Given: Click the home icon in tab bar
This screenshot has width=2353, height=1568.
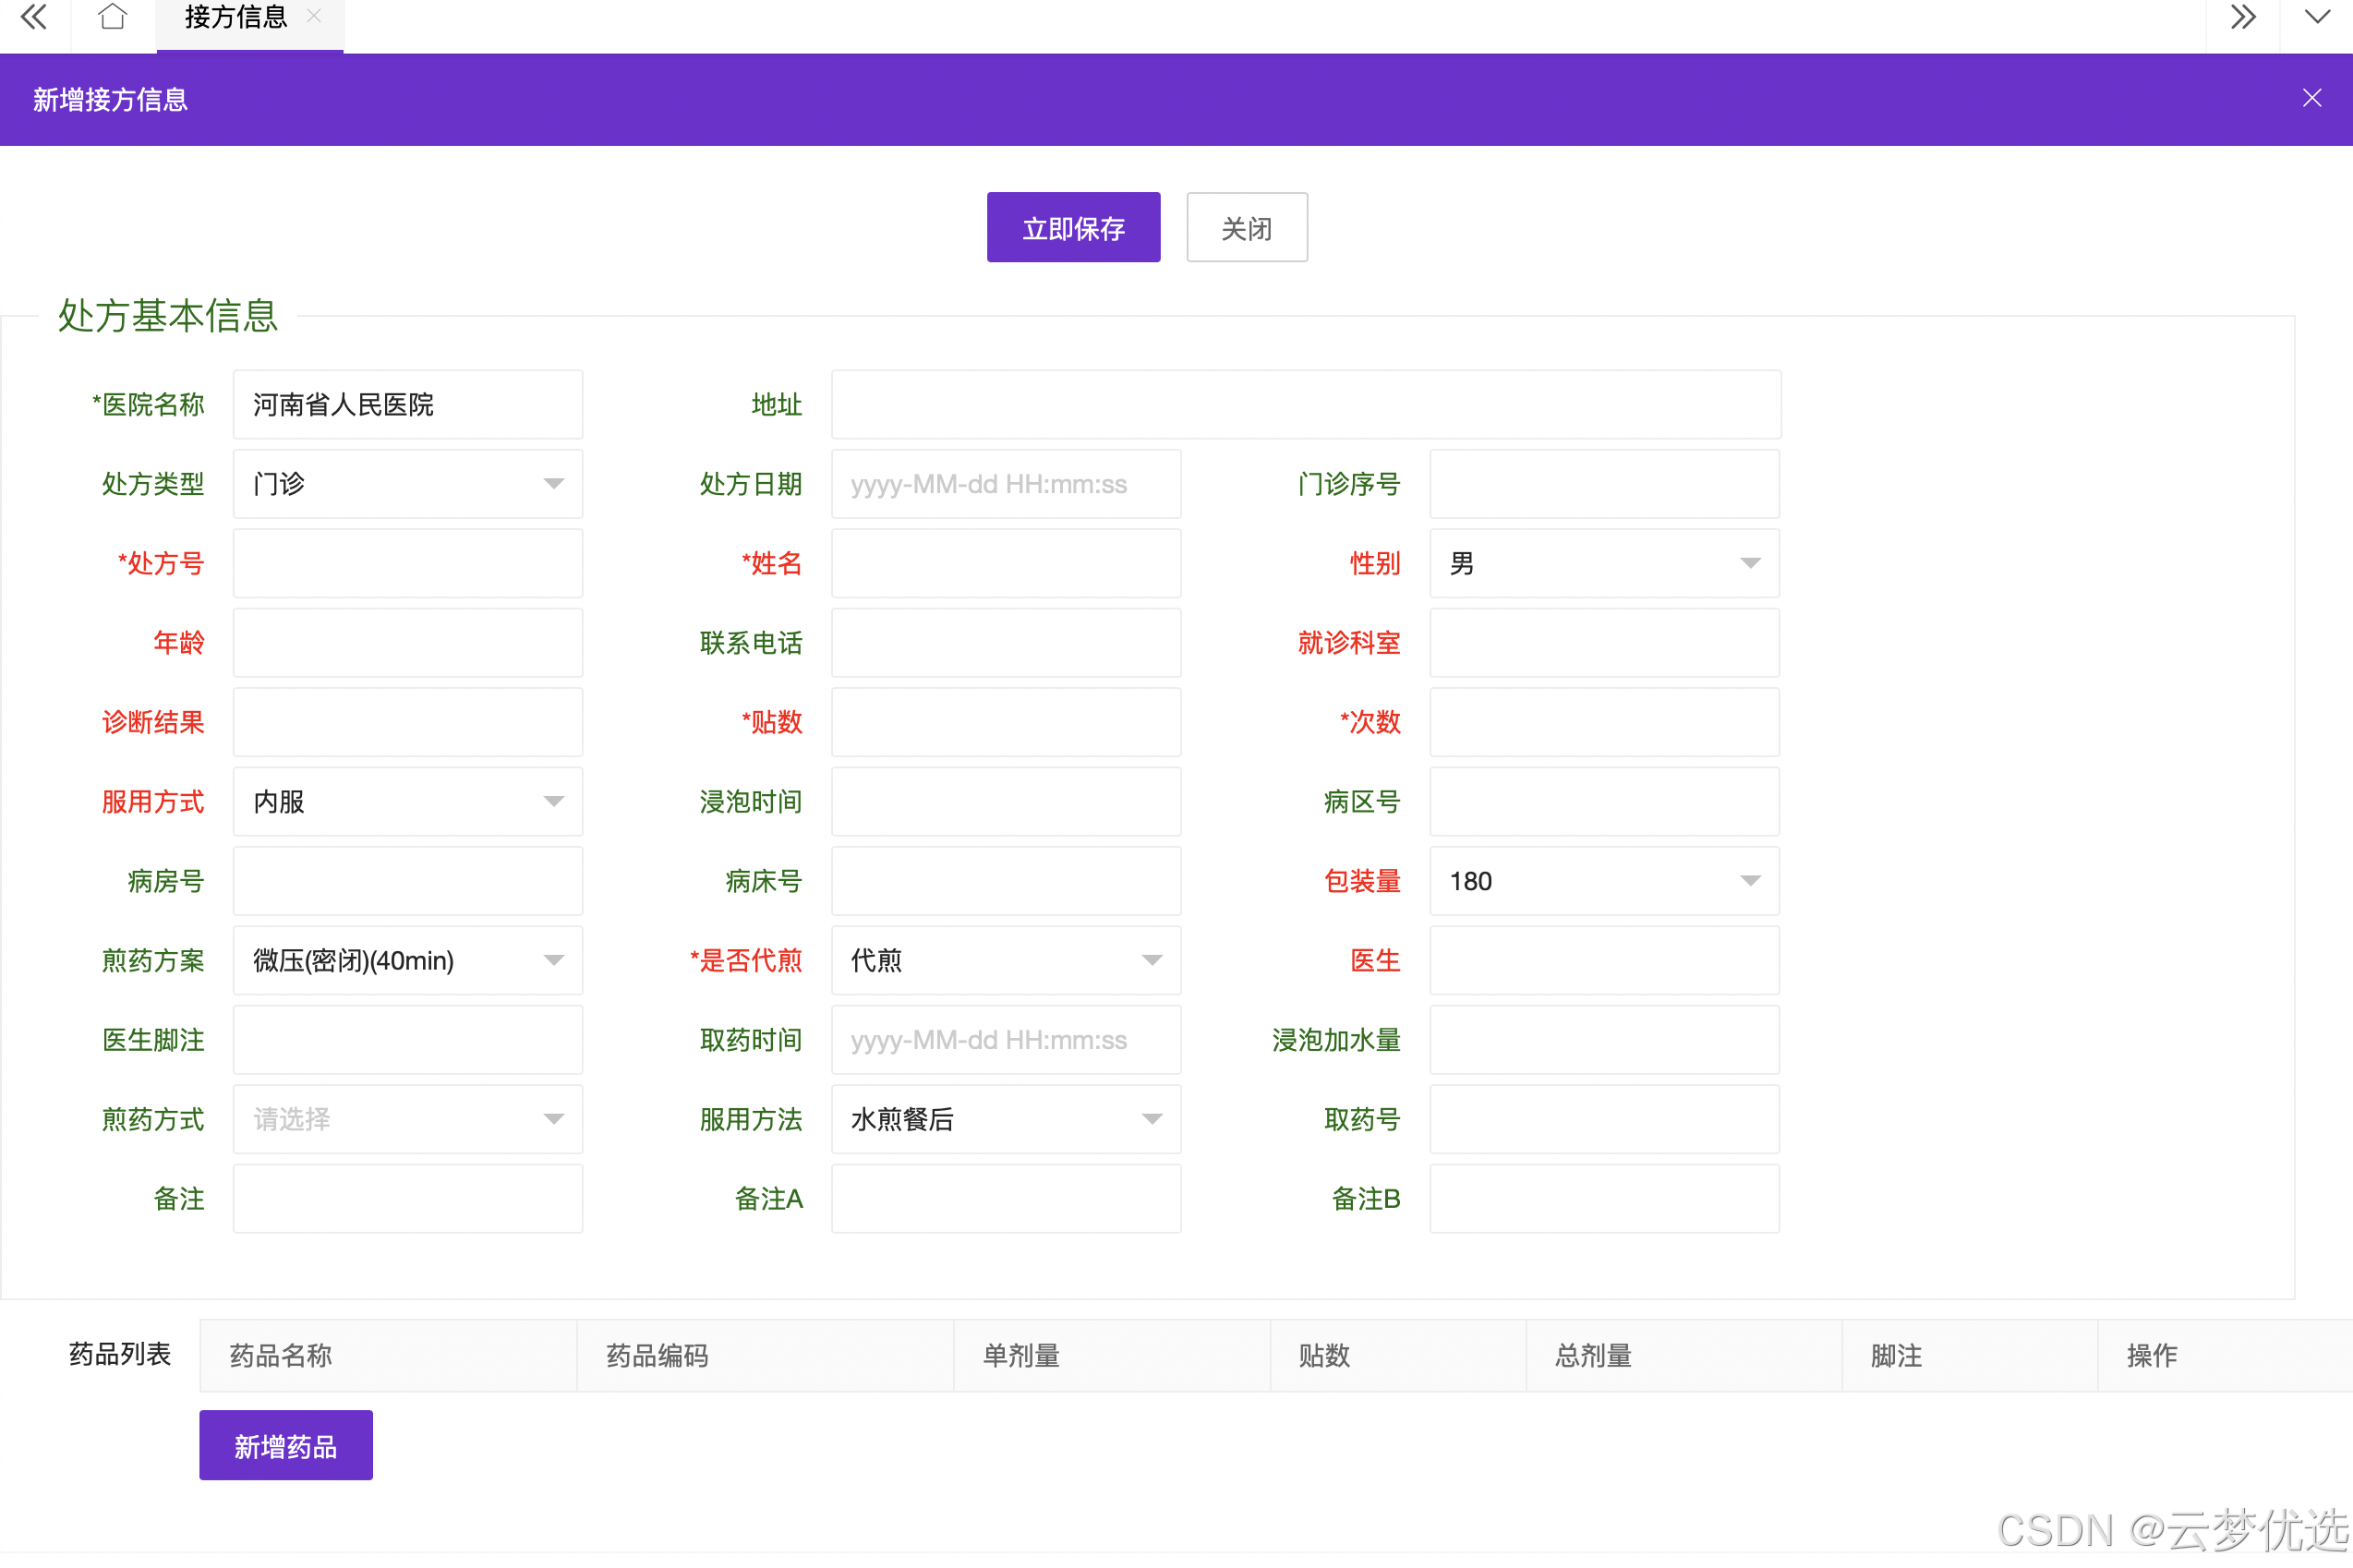Looking at the screenshot, I should point(113,17).
